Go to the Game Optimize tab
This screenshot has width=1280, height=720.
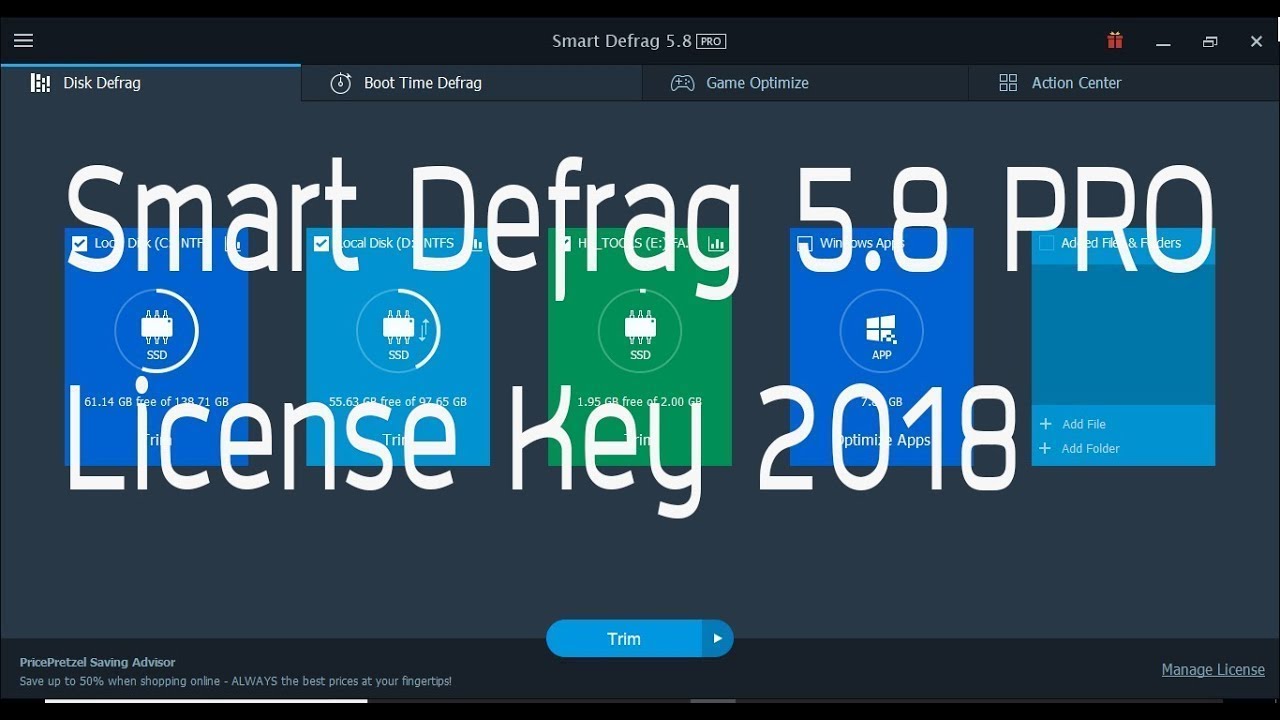click(x=805, y=83)
